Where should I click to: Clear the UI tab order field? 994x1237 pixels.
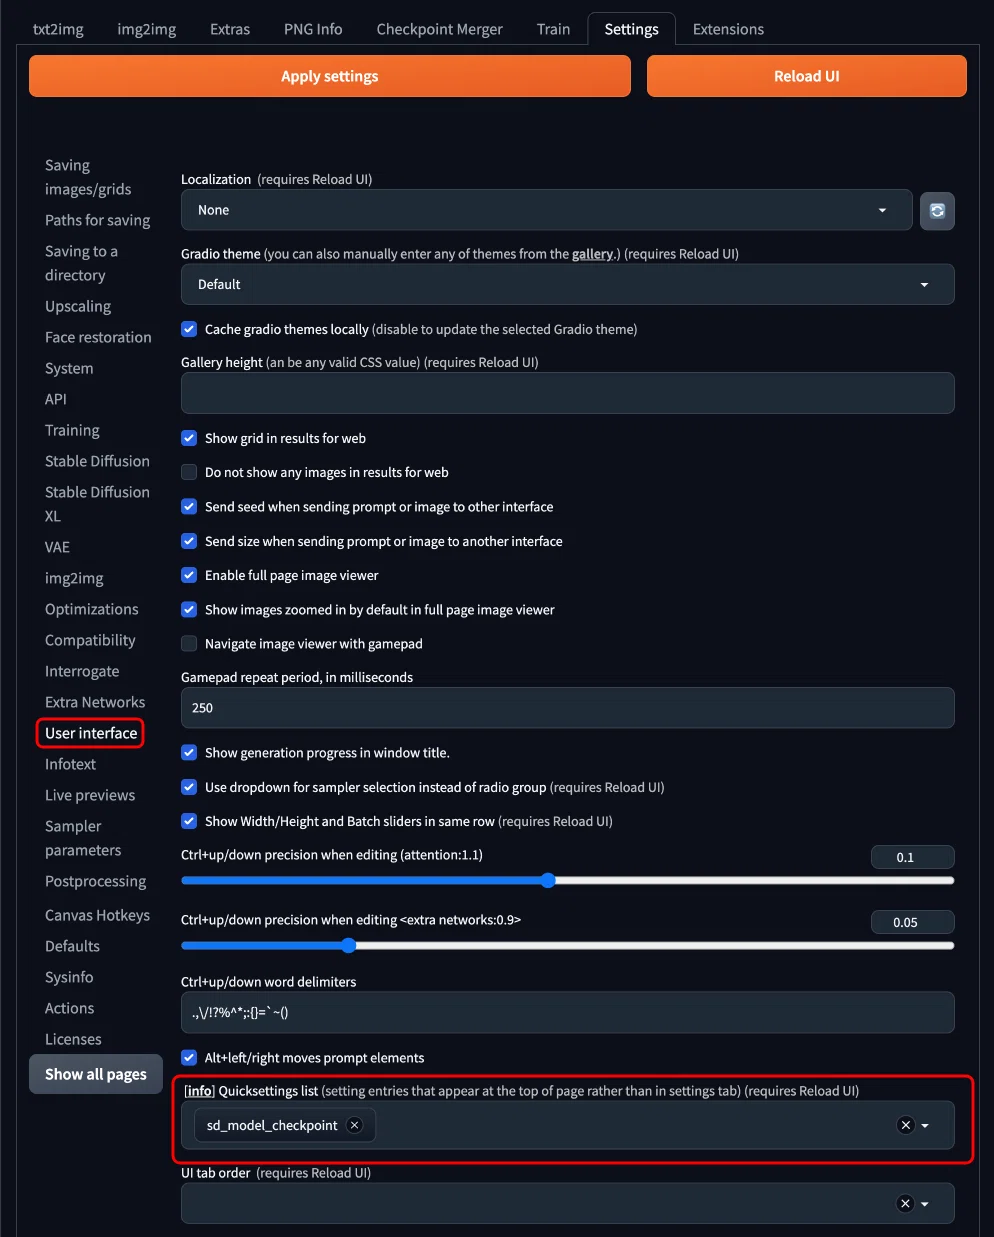point(906,1204)
